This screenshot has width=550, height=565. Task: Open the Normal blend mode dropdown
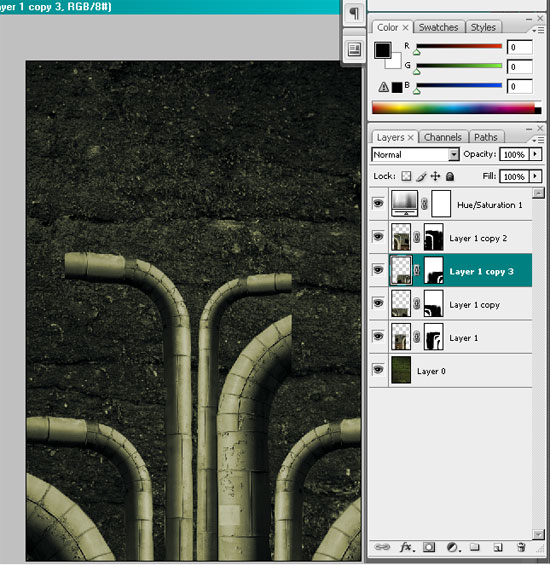415,155
